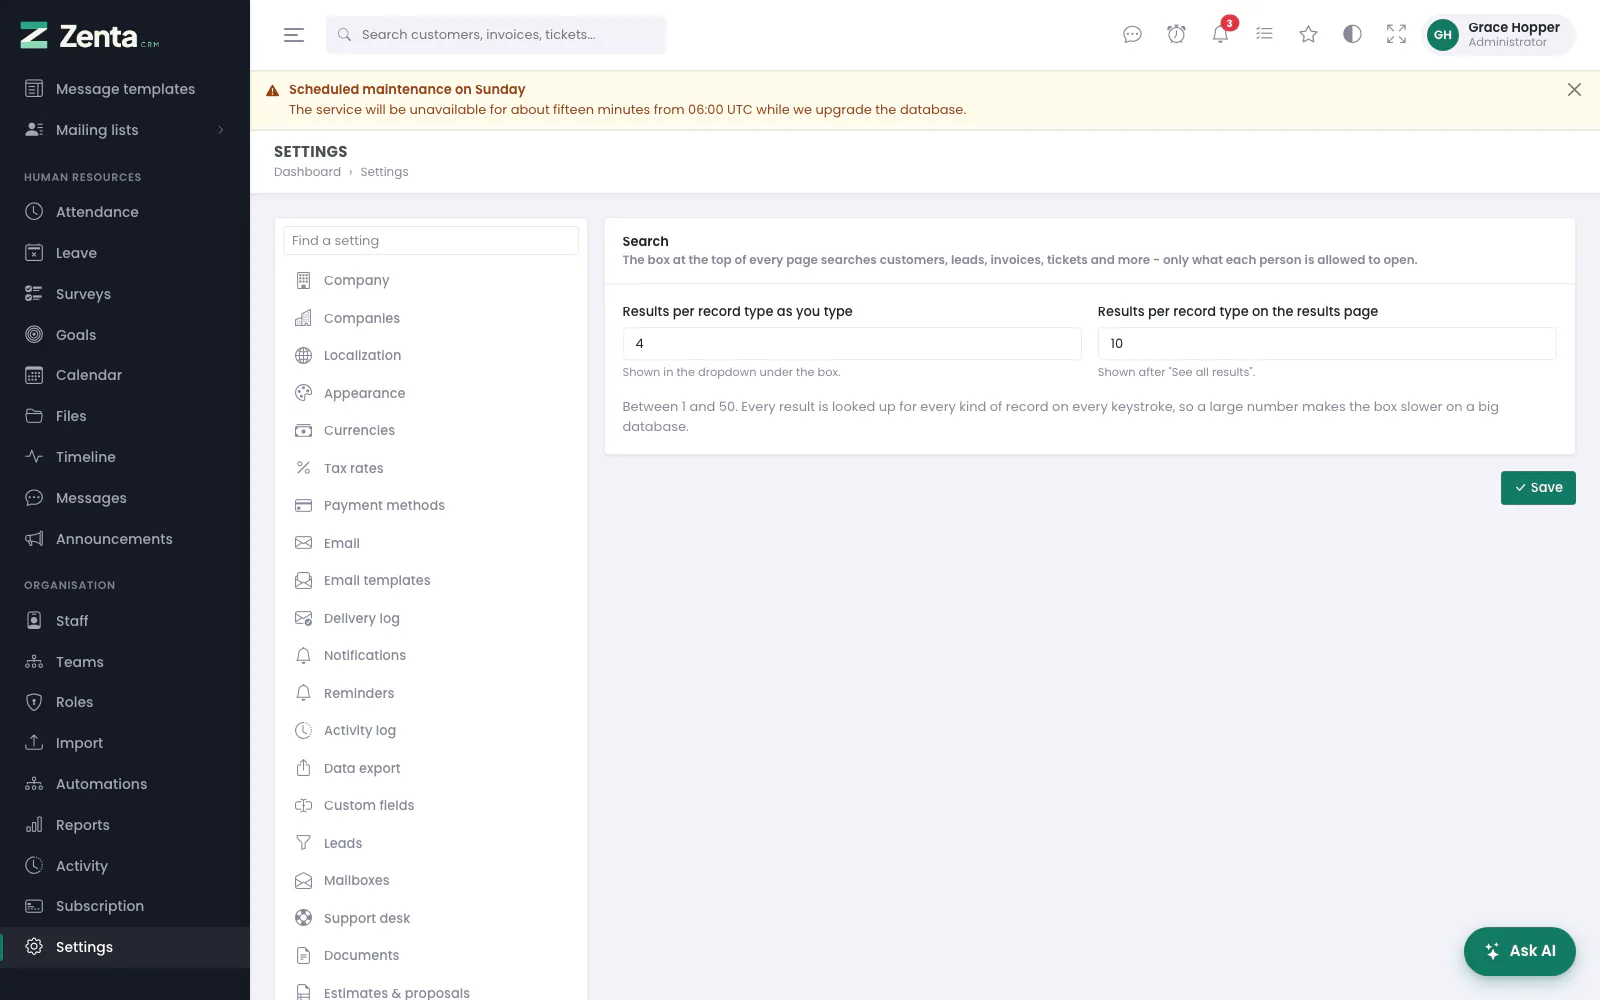
Task: Collapse sidebar with the hamburger menu icon
Action: (x=294, y=35)
